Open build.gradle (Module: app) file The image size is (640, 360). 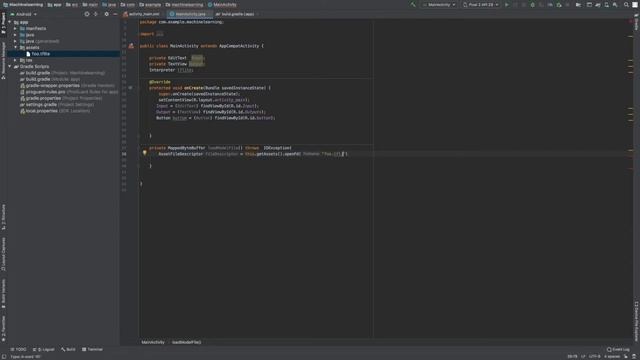(x=50, y=79)
